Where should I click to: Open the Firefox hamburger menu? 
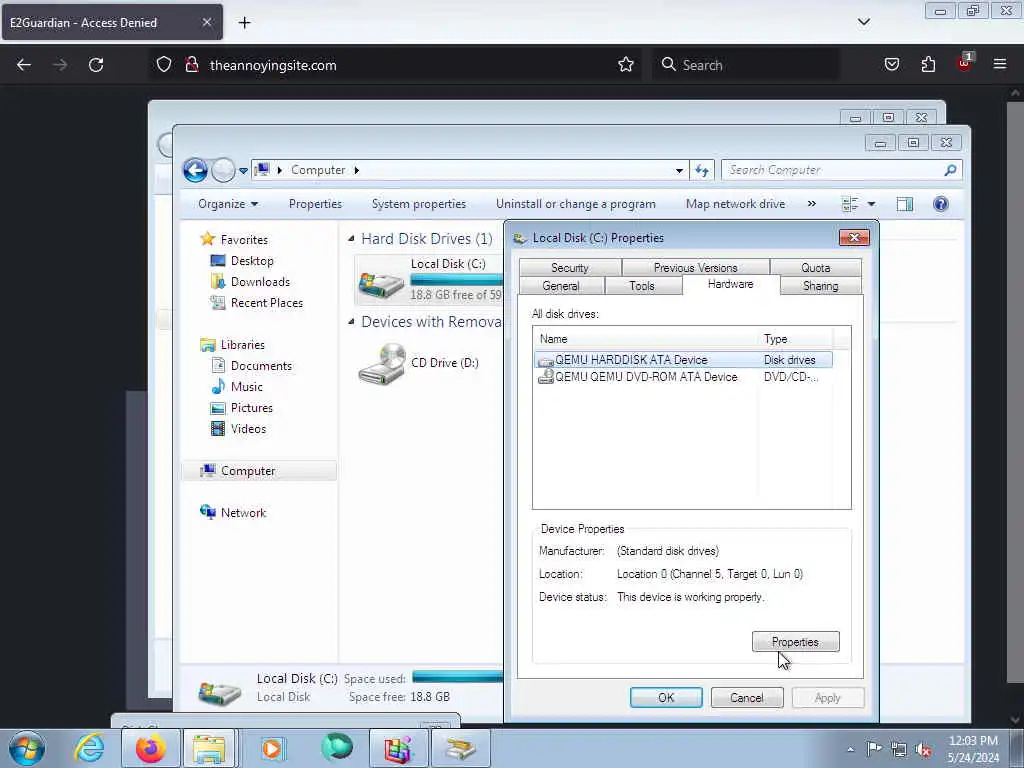[x=1000, y=65]
